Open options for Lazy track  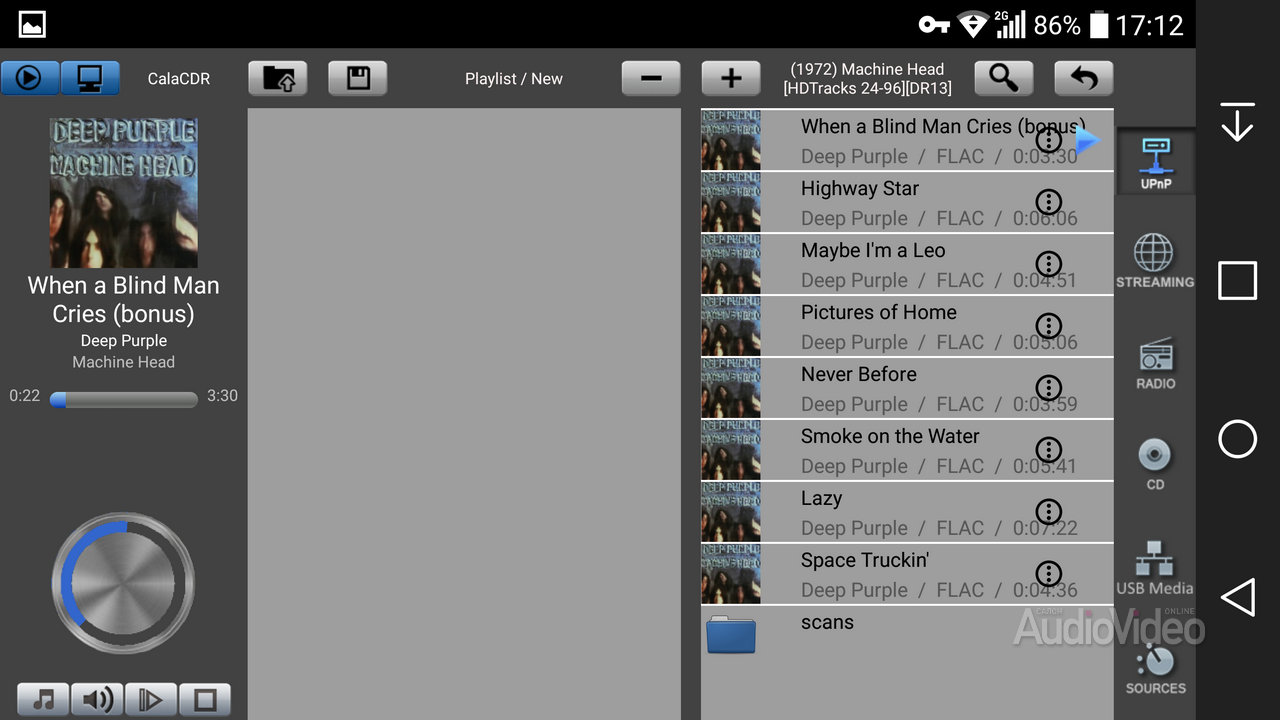(1048, 512)
